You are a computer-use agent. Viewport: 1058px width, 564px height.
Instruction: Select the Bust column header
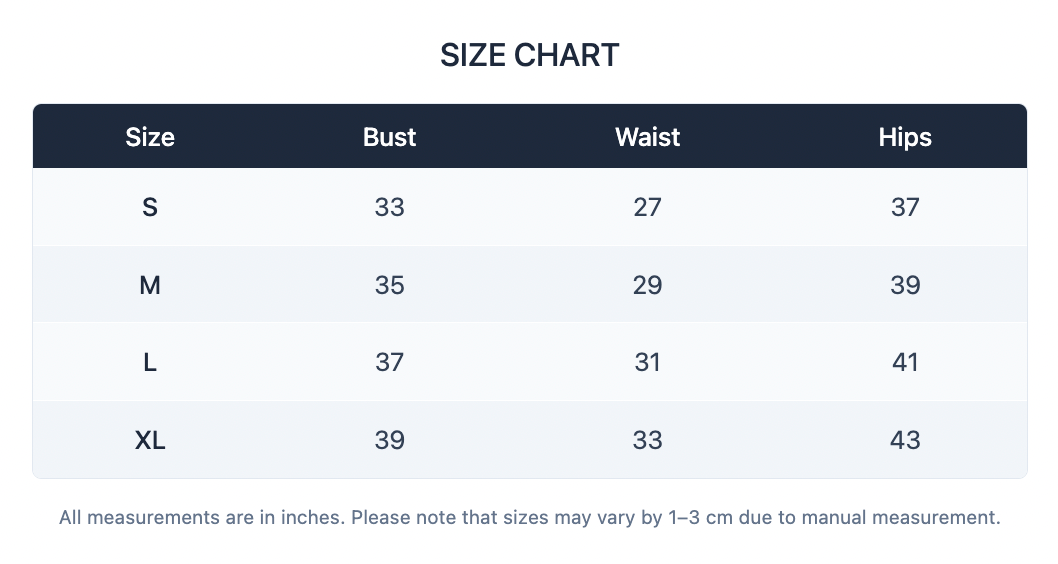coord(389,137)
